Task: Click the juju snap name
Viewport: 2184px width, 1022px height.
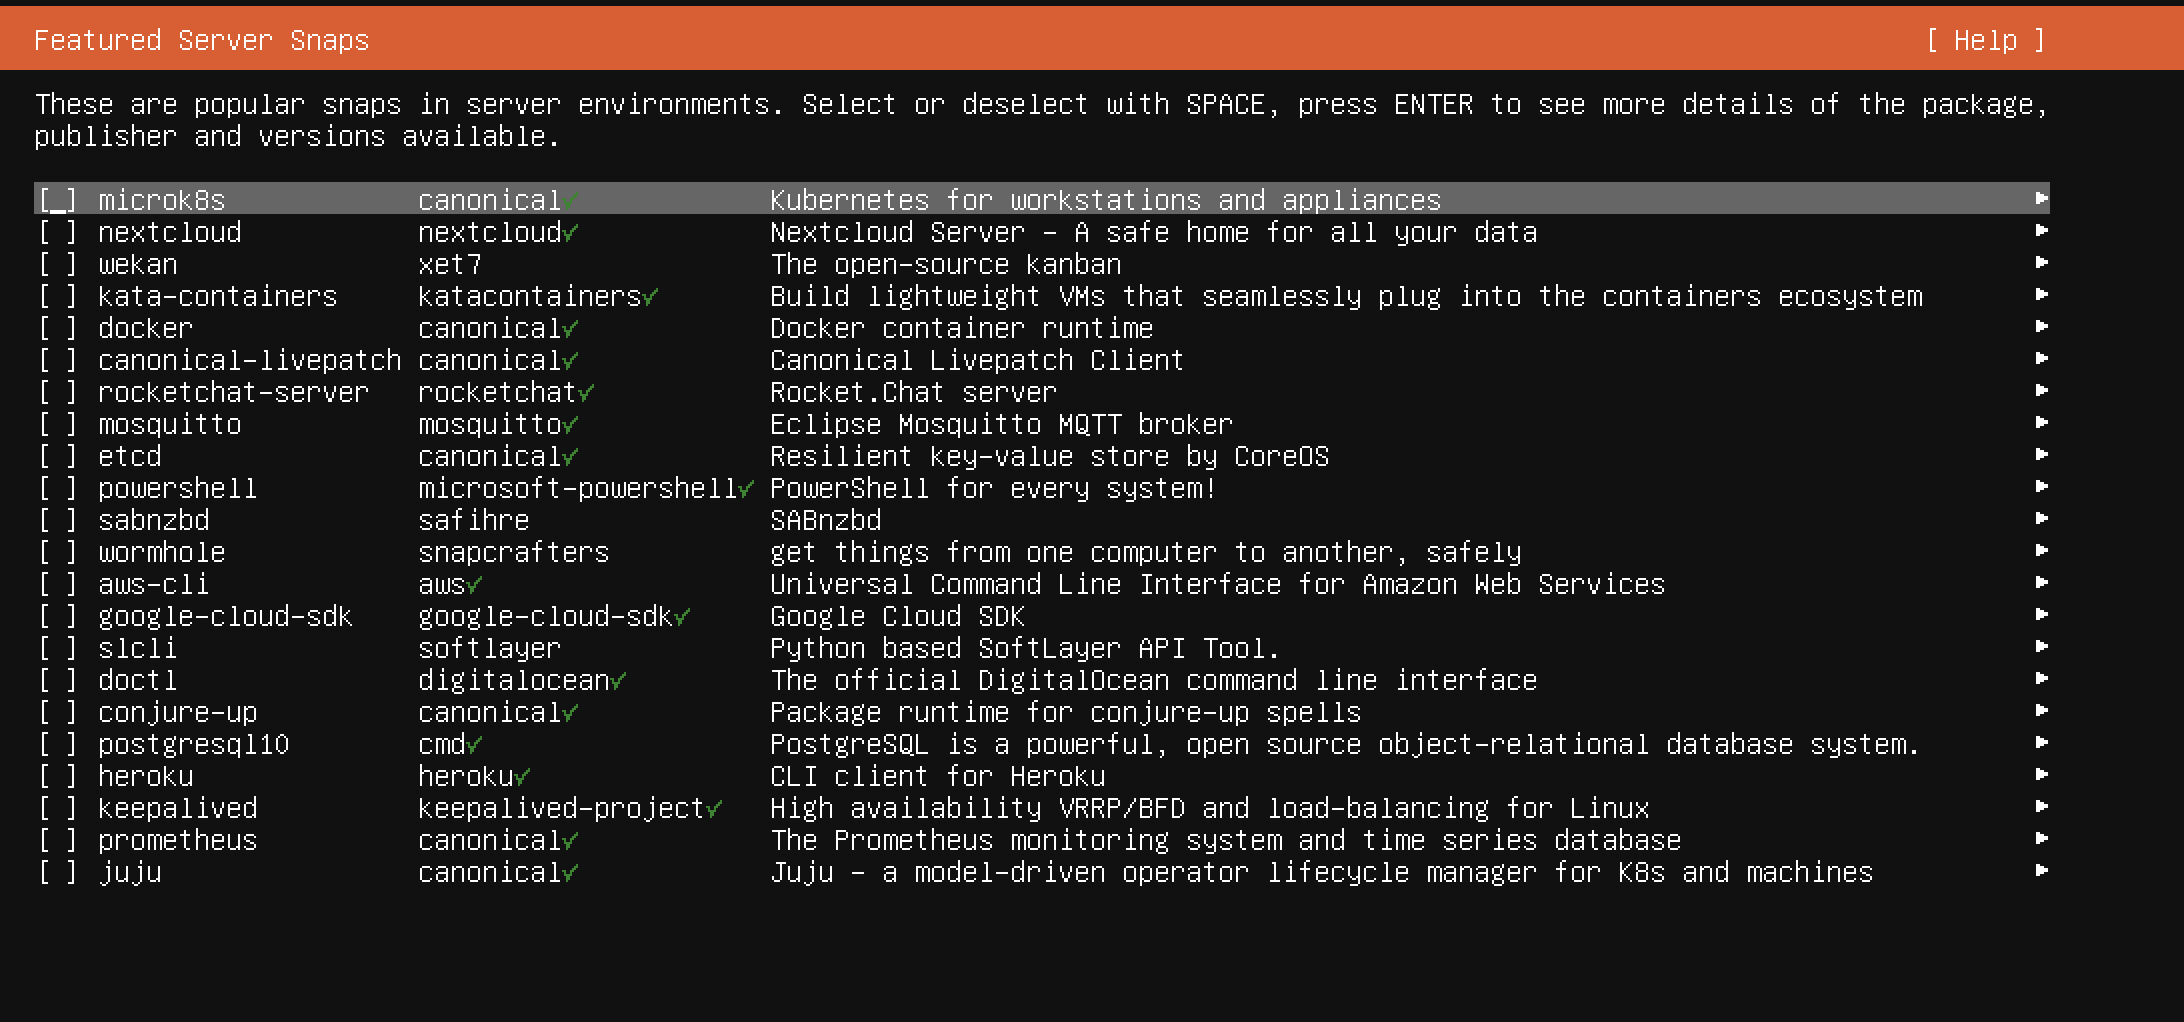Action: pos(129,872)
